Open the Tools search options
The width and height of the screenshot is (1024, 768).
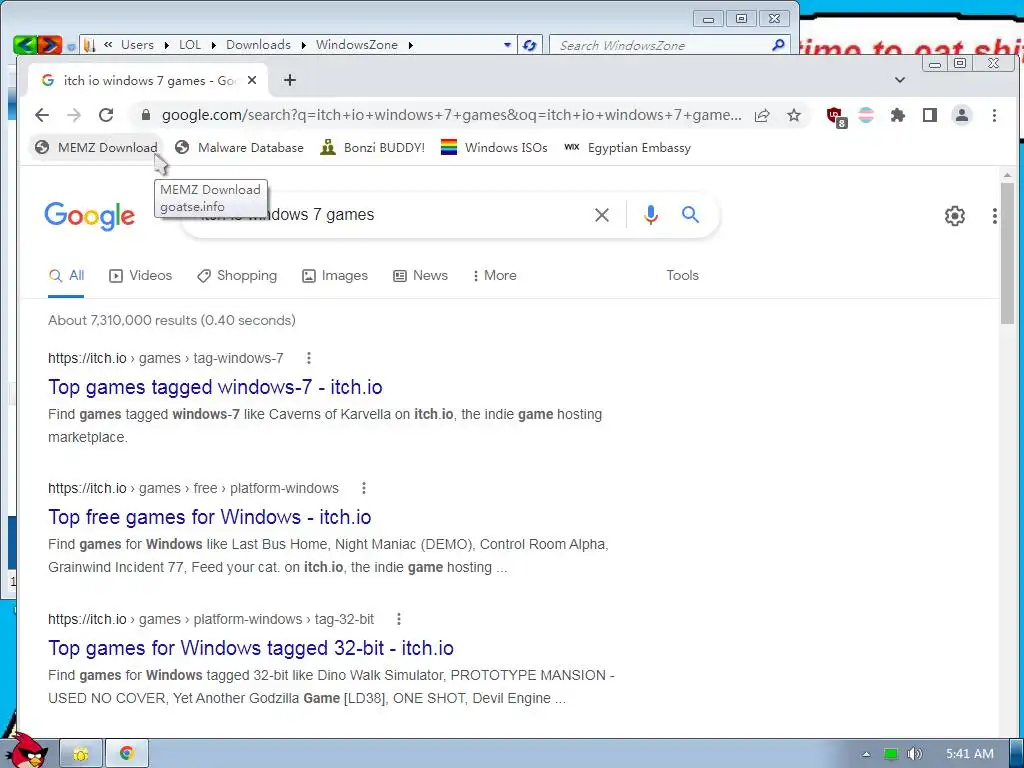tap(682, 276)
